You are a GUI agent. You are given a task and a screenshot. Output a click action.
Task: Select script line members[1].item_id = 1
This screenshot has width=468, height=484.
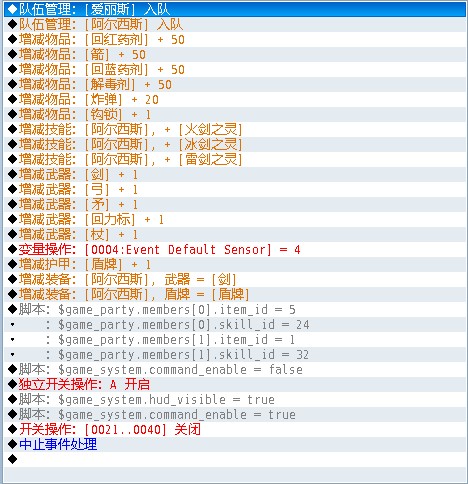tap(235, 339)
